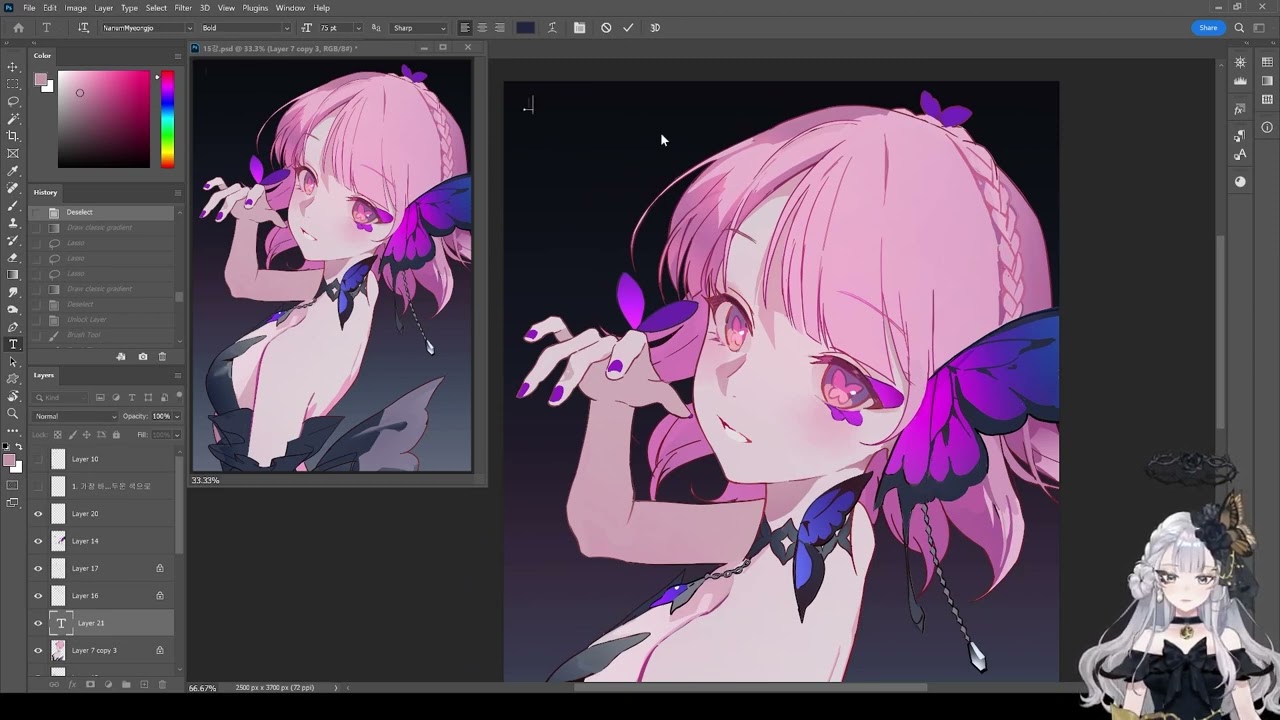Select the Eraser tool

[x=13, y=257]
